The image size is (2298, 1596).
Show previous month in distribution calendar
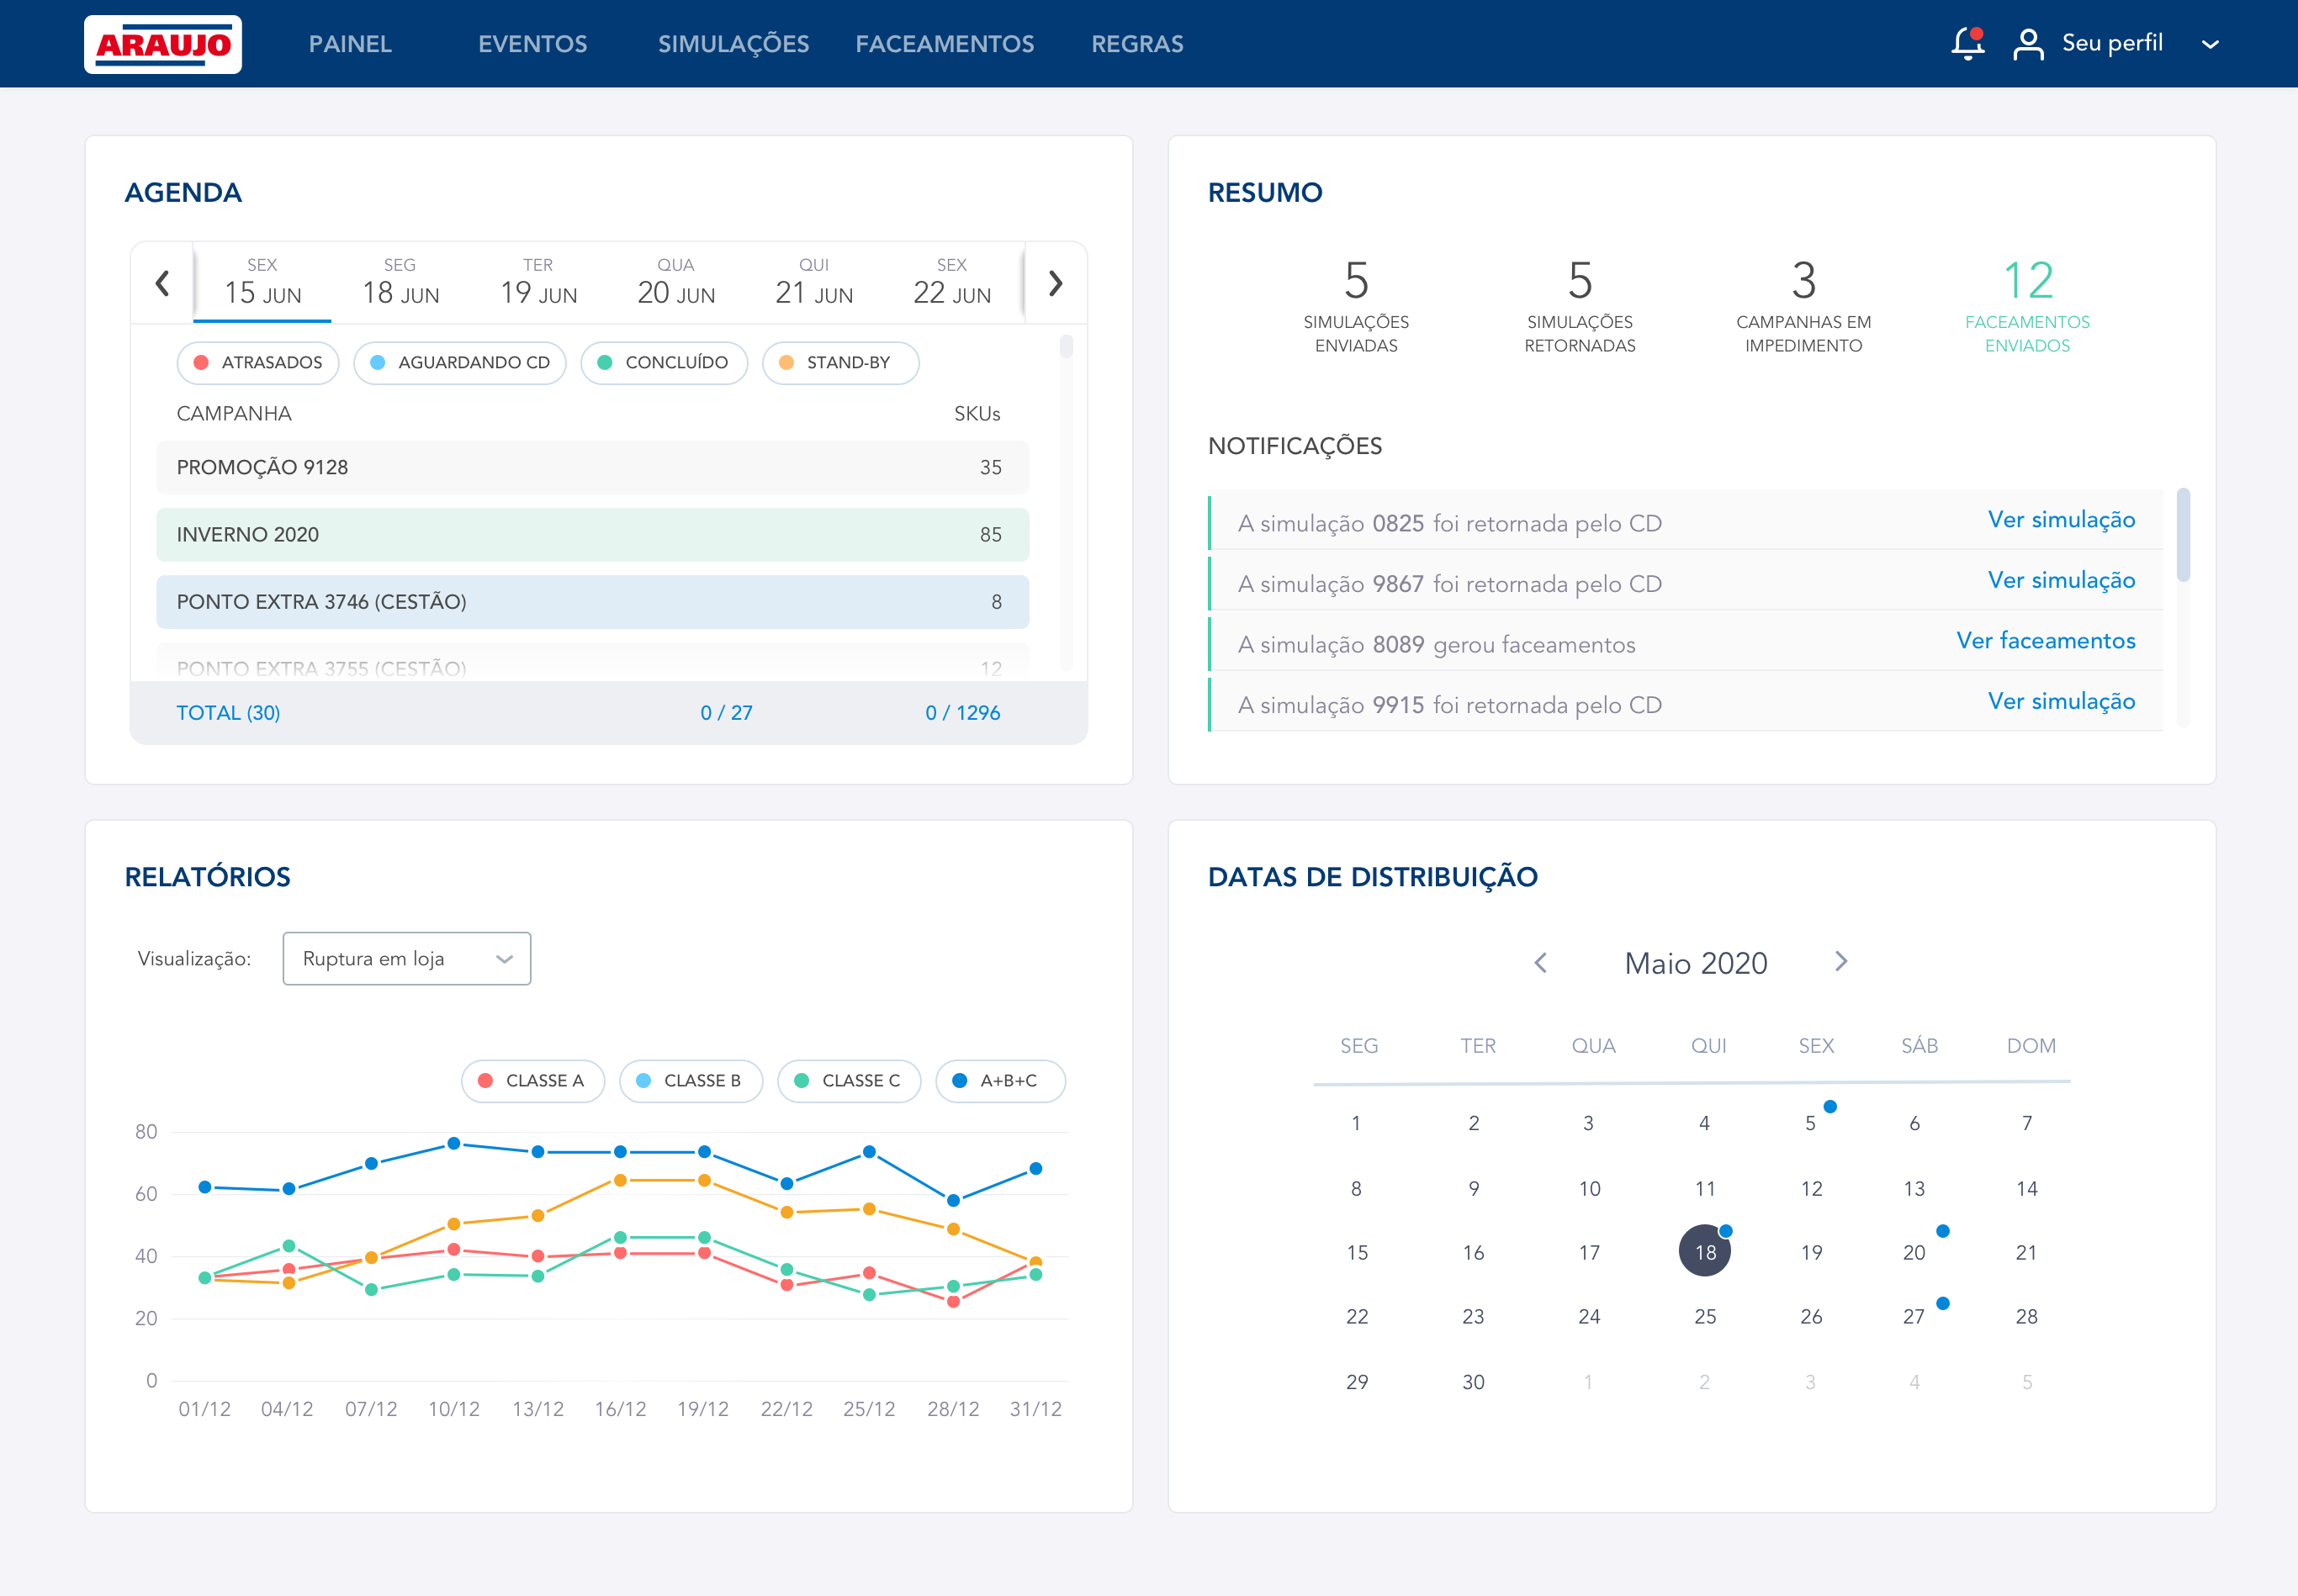click(x=1540, y=962)
